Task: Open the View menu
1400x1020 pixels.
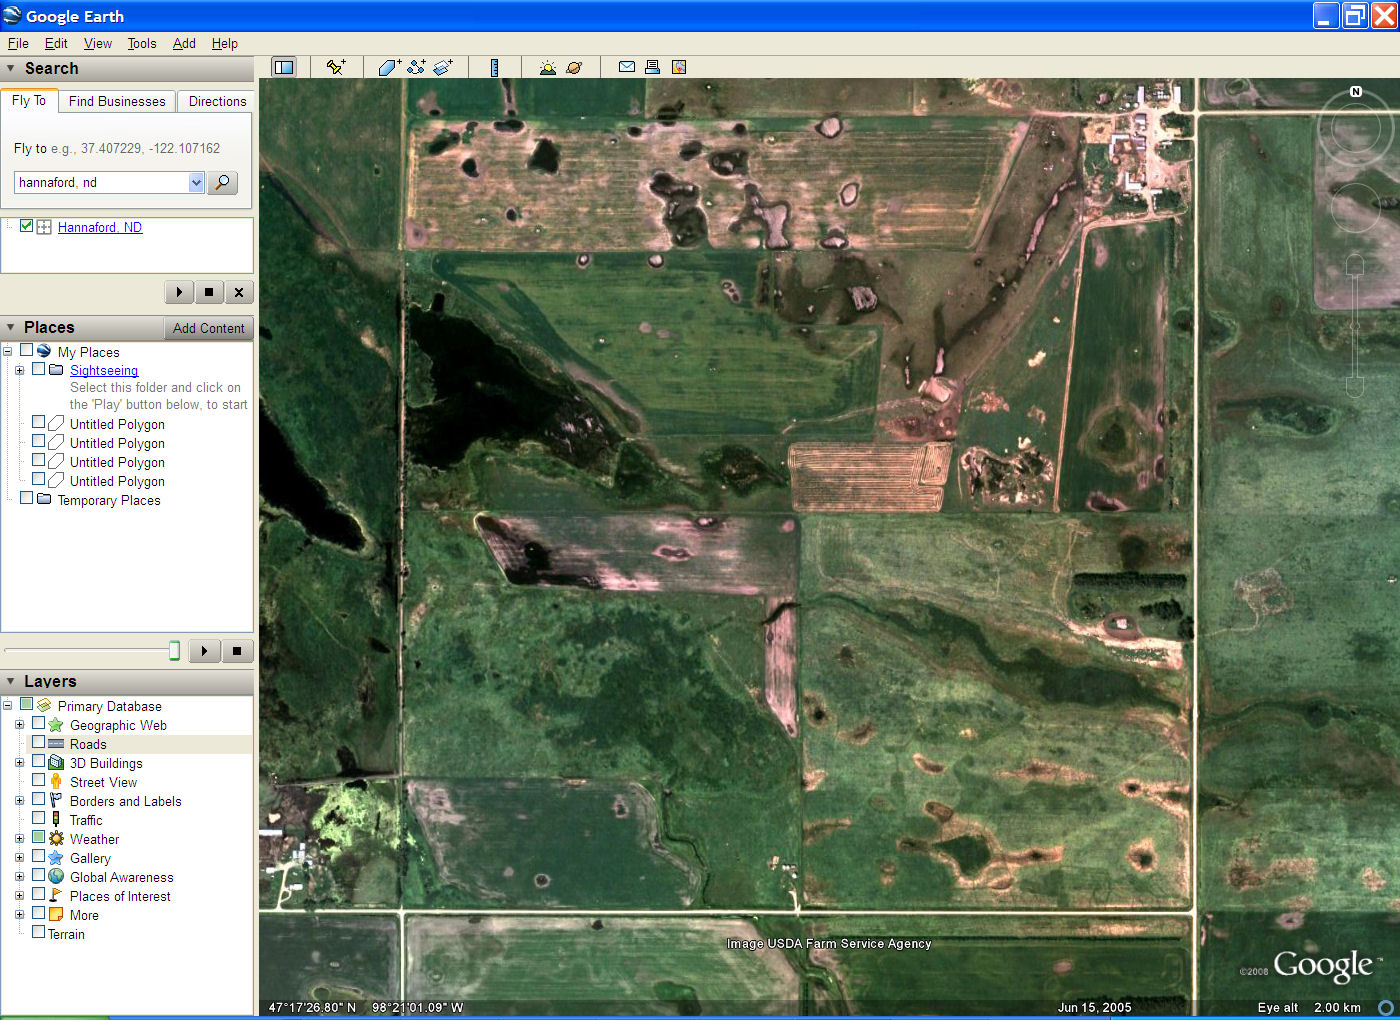Action: click(98, 43)
